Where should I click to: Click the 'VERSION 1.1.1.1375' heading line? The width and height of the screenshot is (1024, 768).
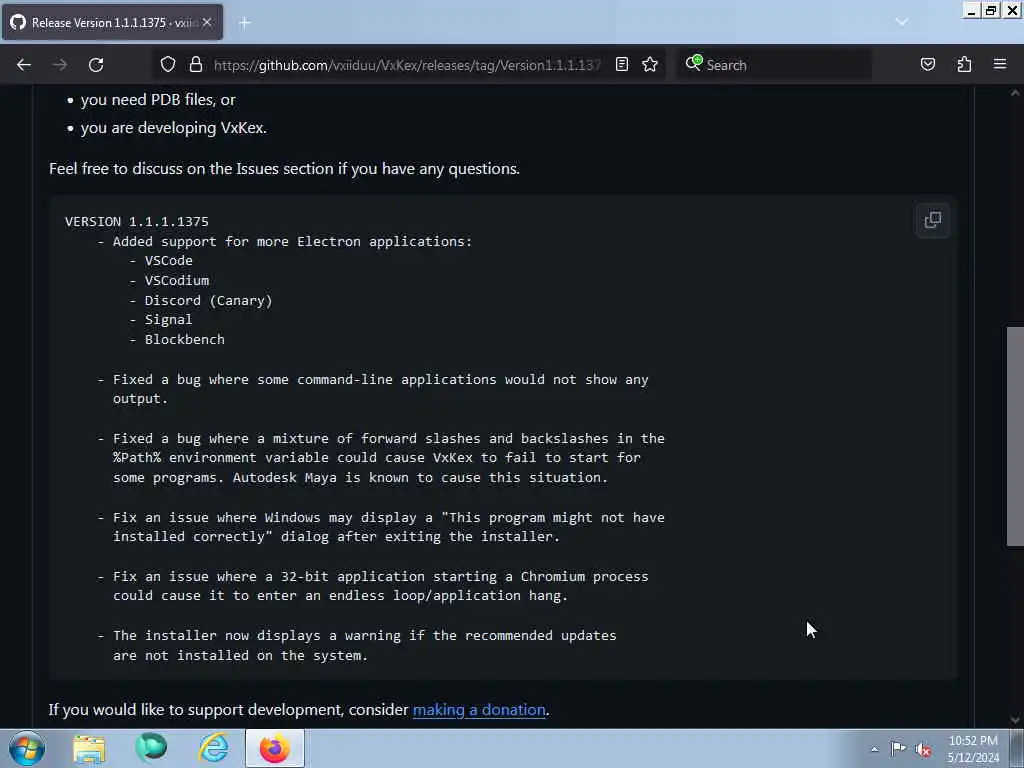click(137, 221)
